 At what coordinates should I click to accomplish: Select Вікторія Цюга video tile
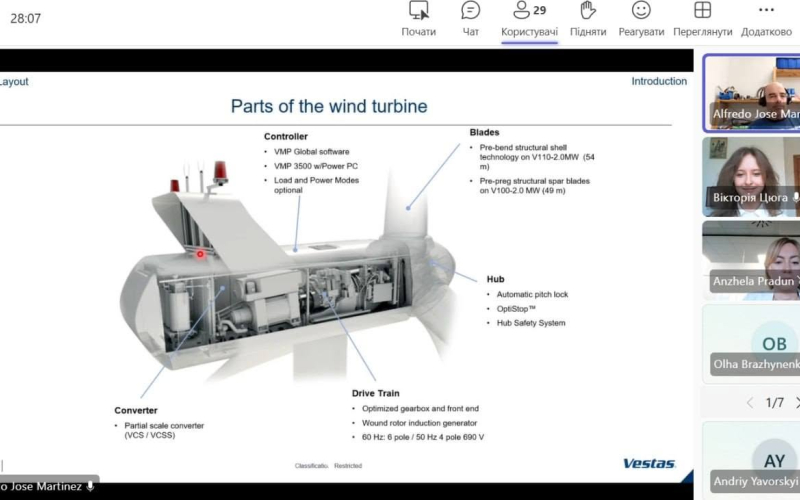(x=752, y=177)
